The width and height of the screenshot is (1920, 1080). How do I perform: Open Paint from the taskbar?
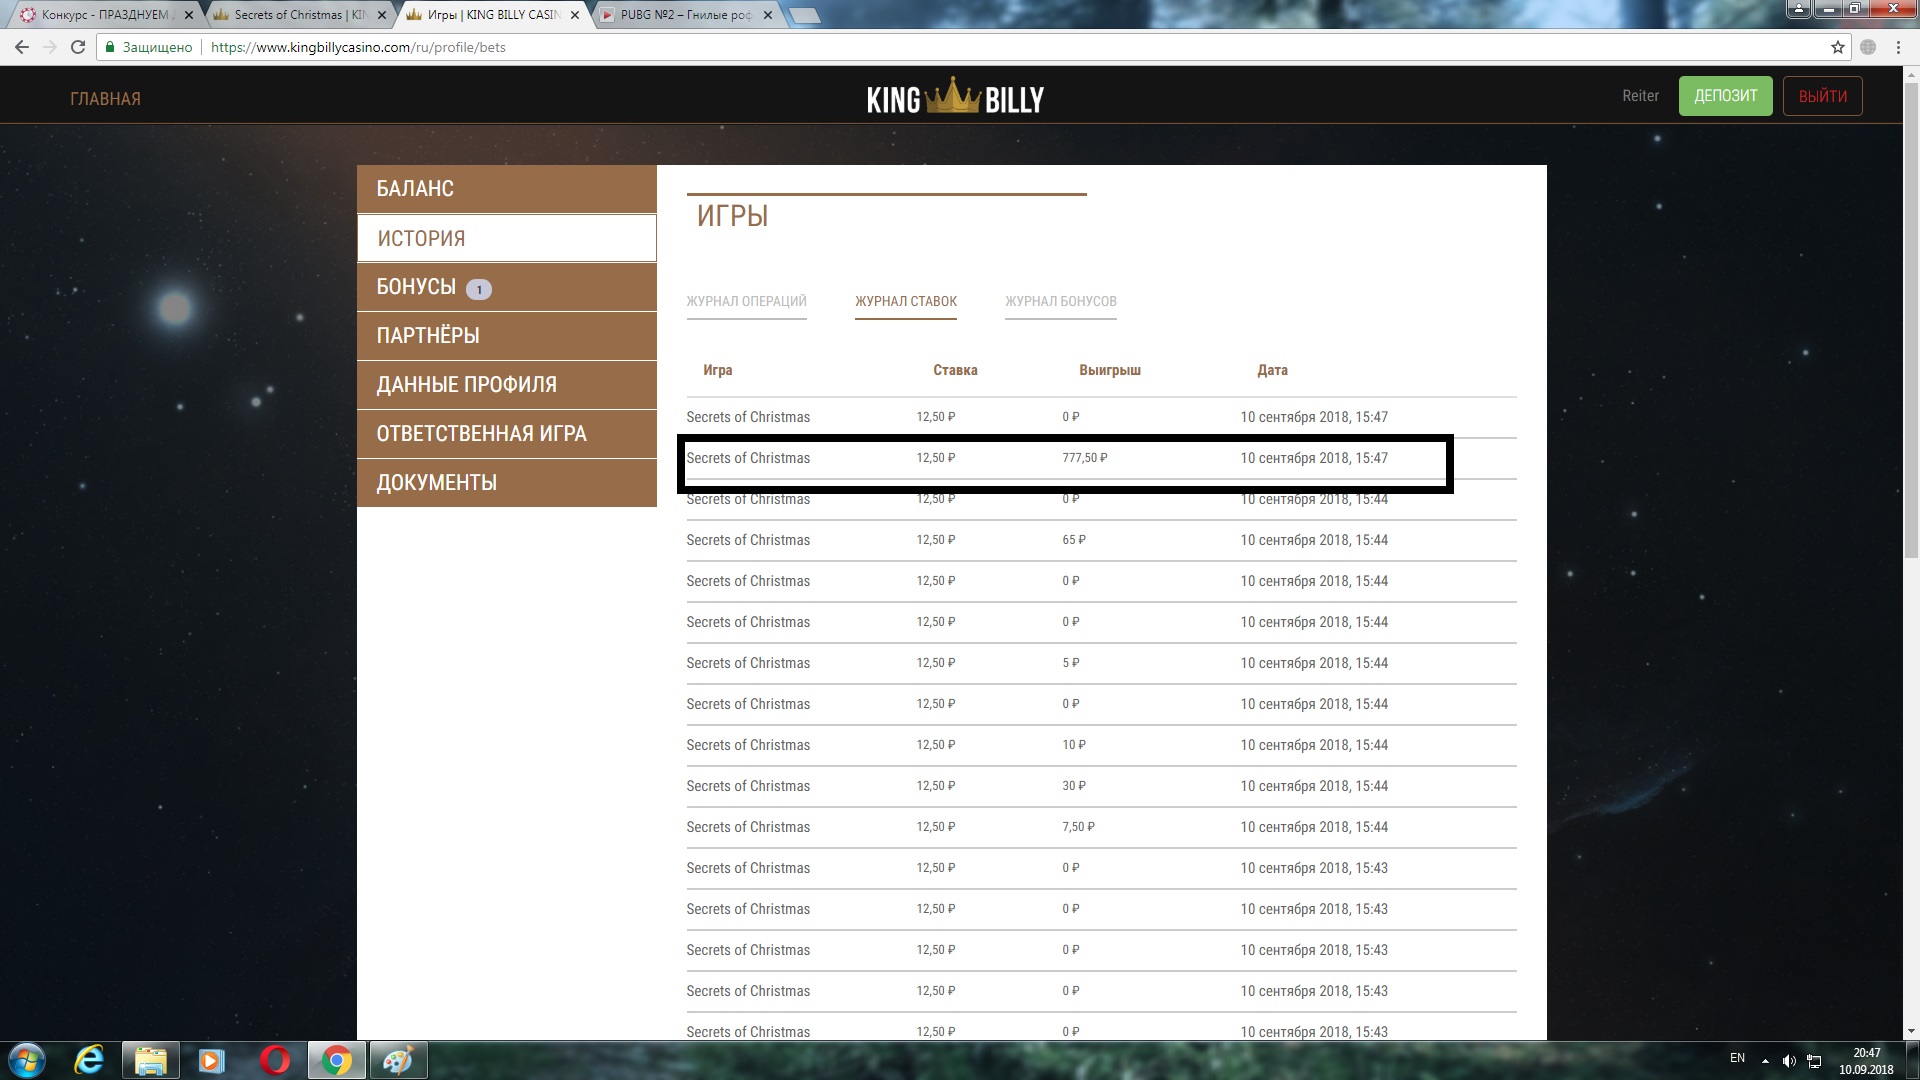pos(398,1060)
